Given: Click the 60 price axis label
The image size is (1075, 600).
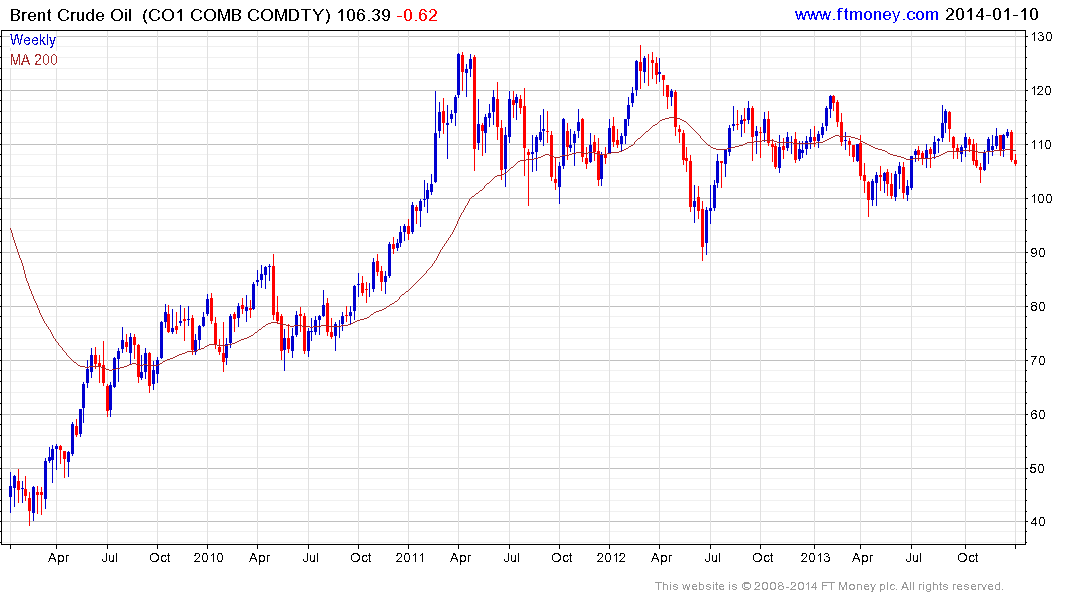Looking at the screenshot, I should [x=1038, y=414].
